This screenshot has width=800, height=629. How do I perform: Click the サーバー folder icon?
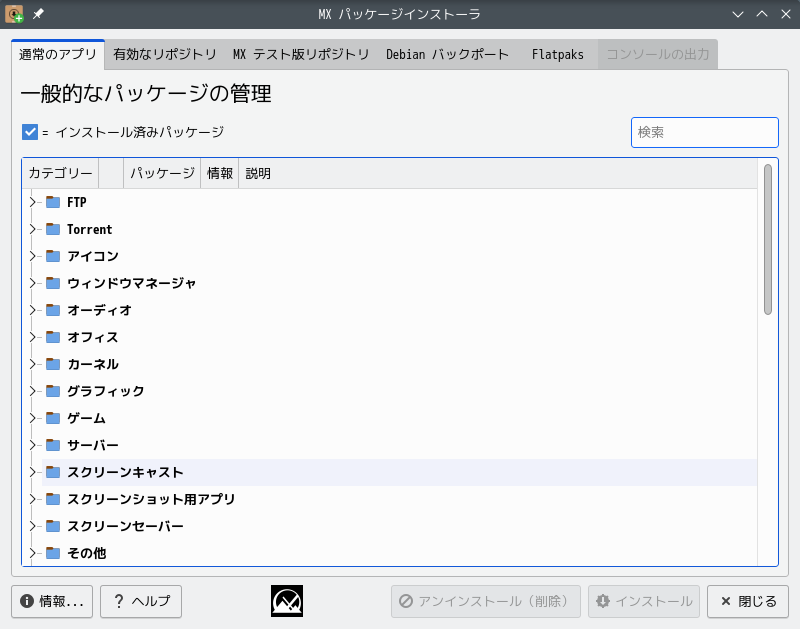click(x=53, y=445)
